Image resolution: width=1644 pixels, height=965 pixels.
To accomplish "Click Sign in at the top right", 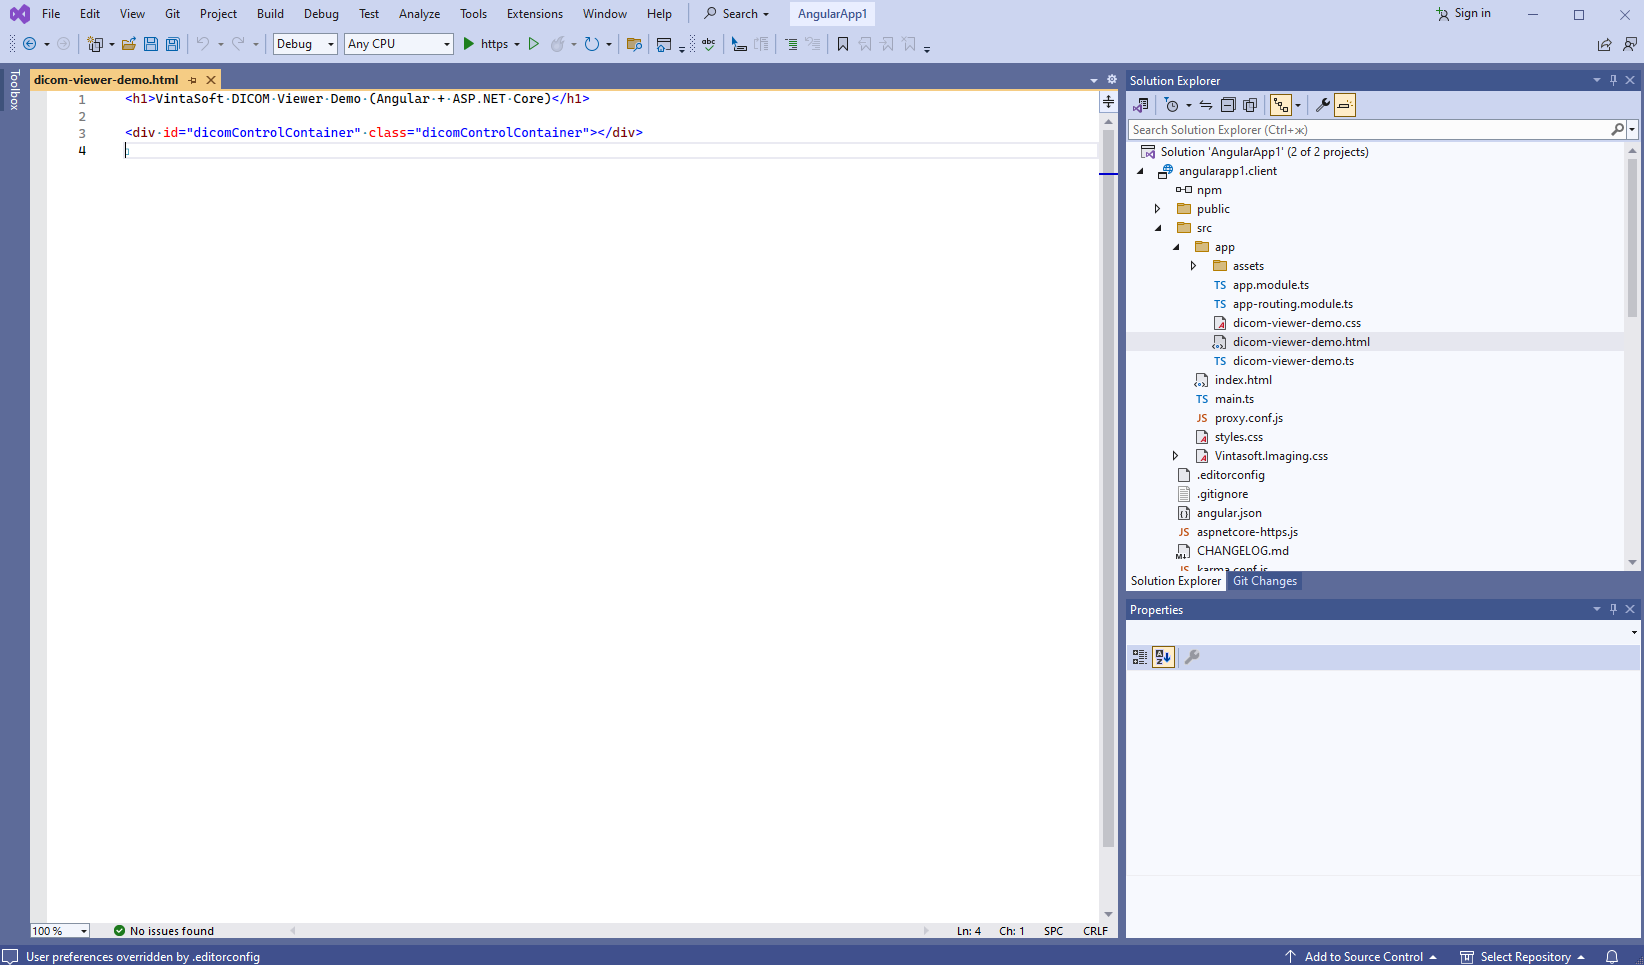I will click(1463, 14).
